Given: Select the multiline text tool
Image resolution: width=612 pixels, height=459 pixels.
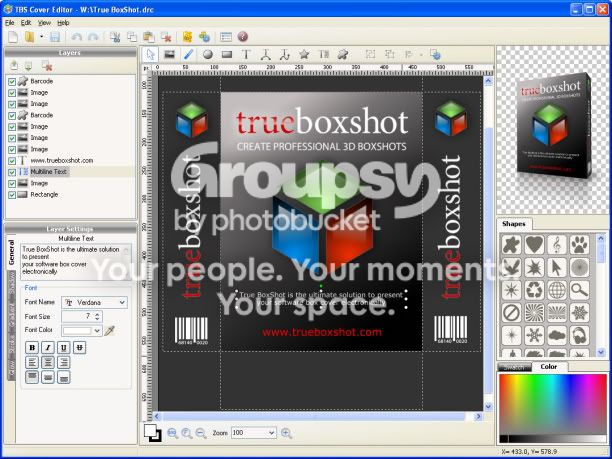Looking at the screenshot, I should pos(324,55).
